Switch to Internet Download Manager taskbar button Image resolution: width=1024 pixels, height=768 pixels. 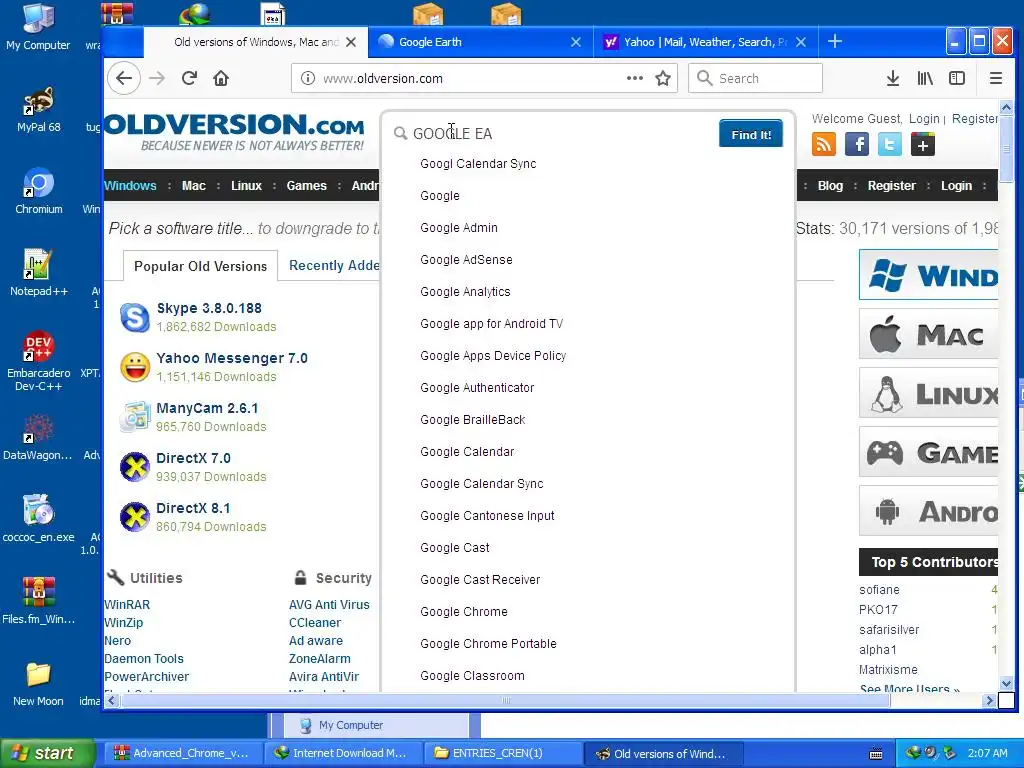pyautogui.click(x=344, y=753)
